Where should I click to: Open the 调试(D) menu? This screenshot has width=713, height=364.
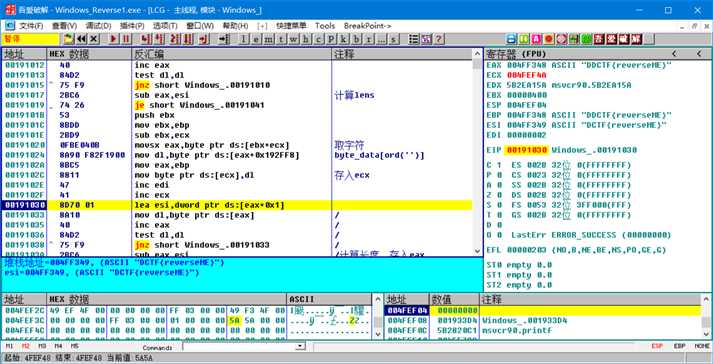point(98,26)
